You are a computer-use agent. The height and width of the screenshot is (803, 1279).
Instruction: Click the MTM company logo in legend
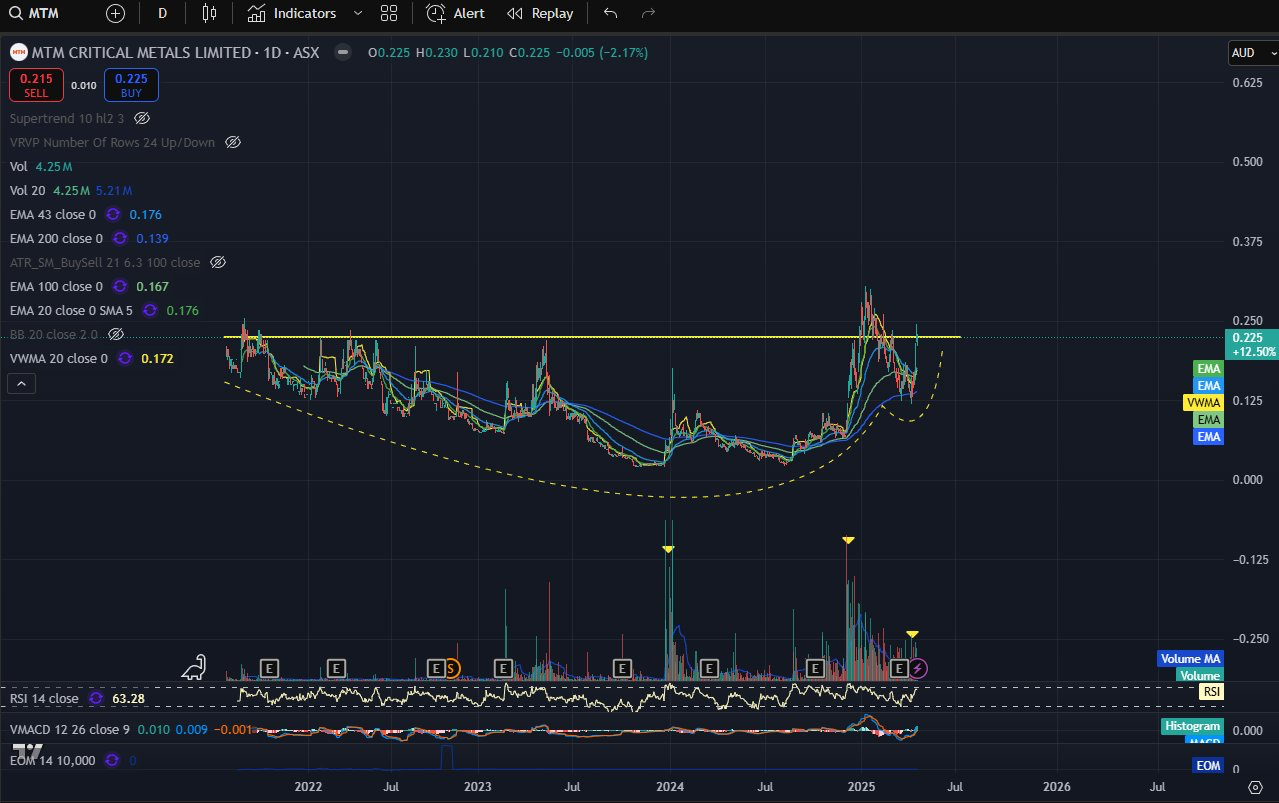click(x=18, y=52)
